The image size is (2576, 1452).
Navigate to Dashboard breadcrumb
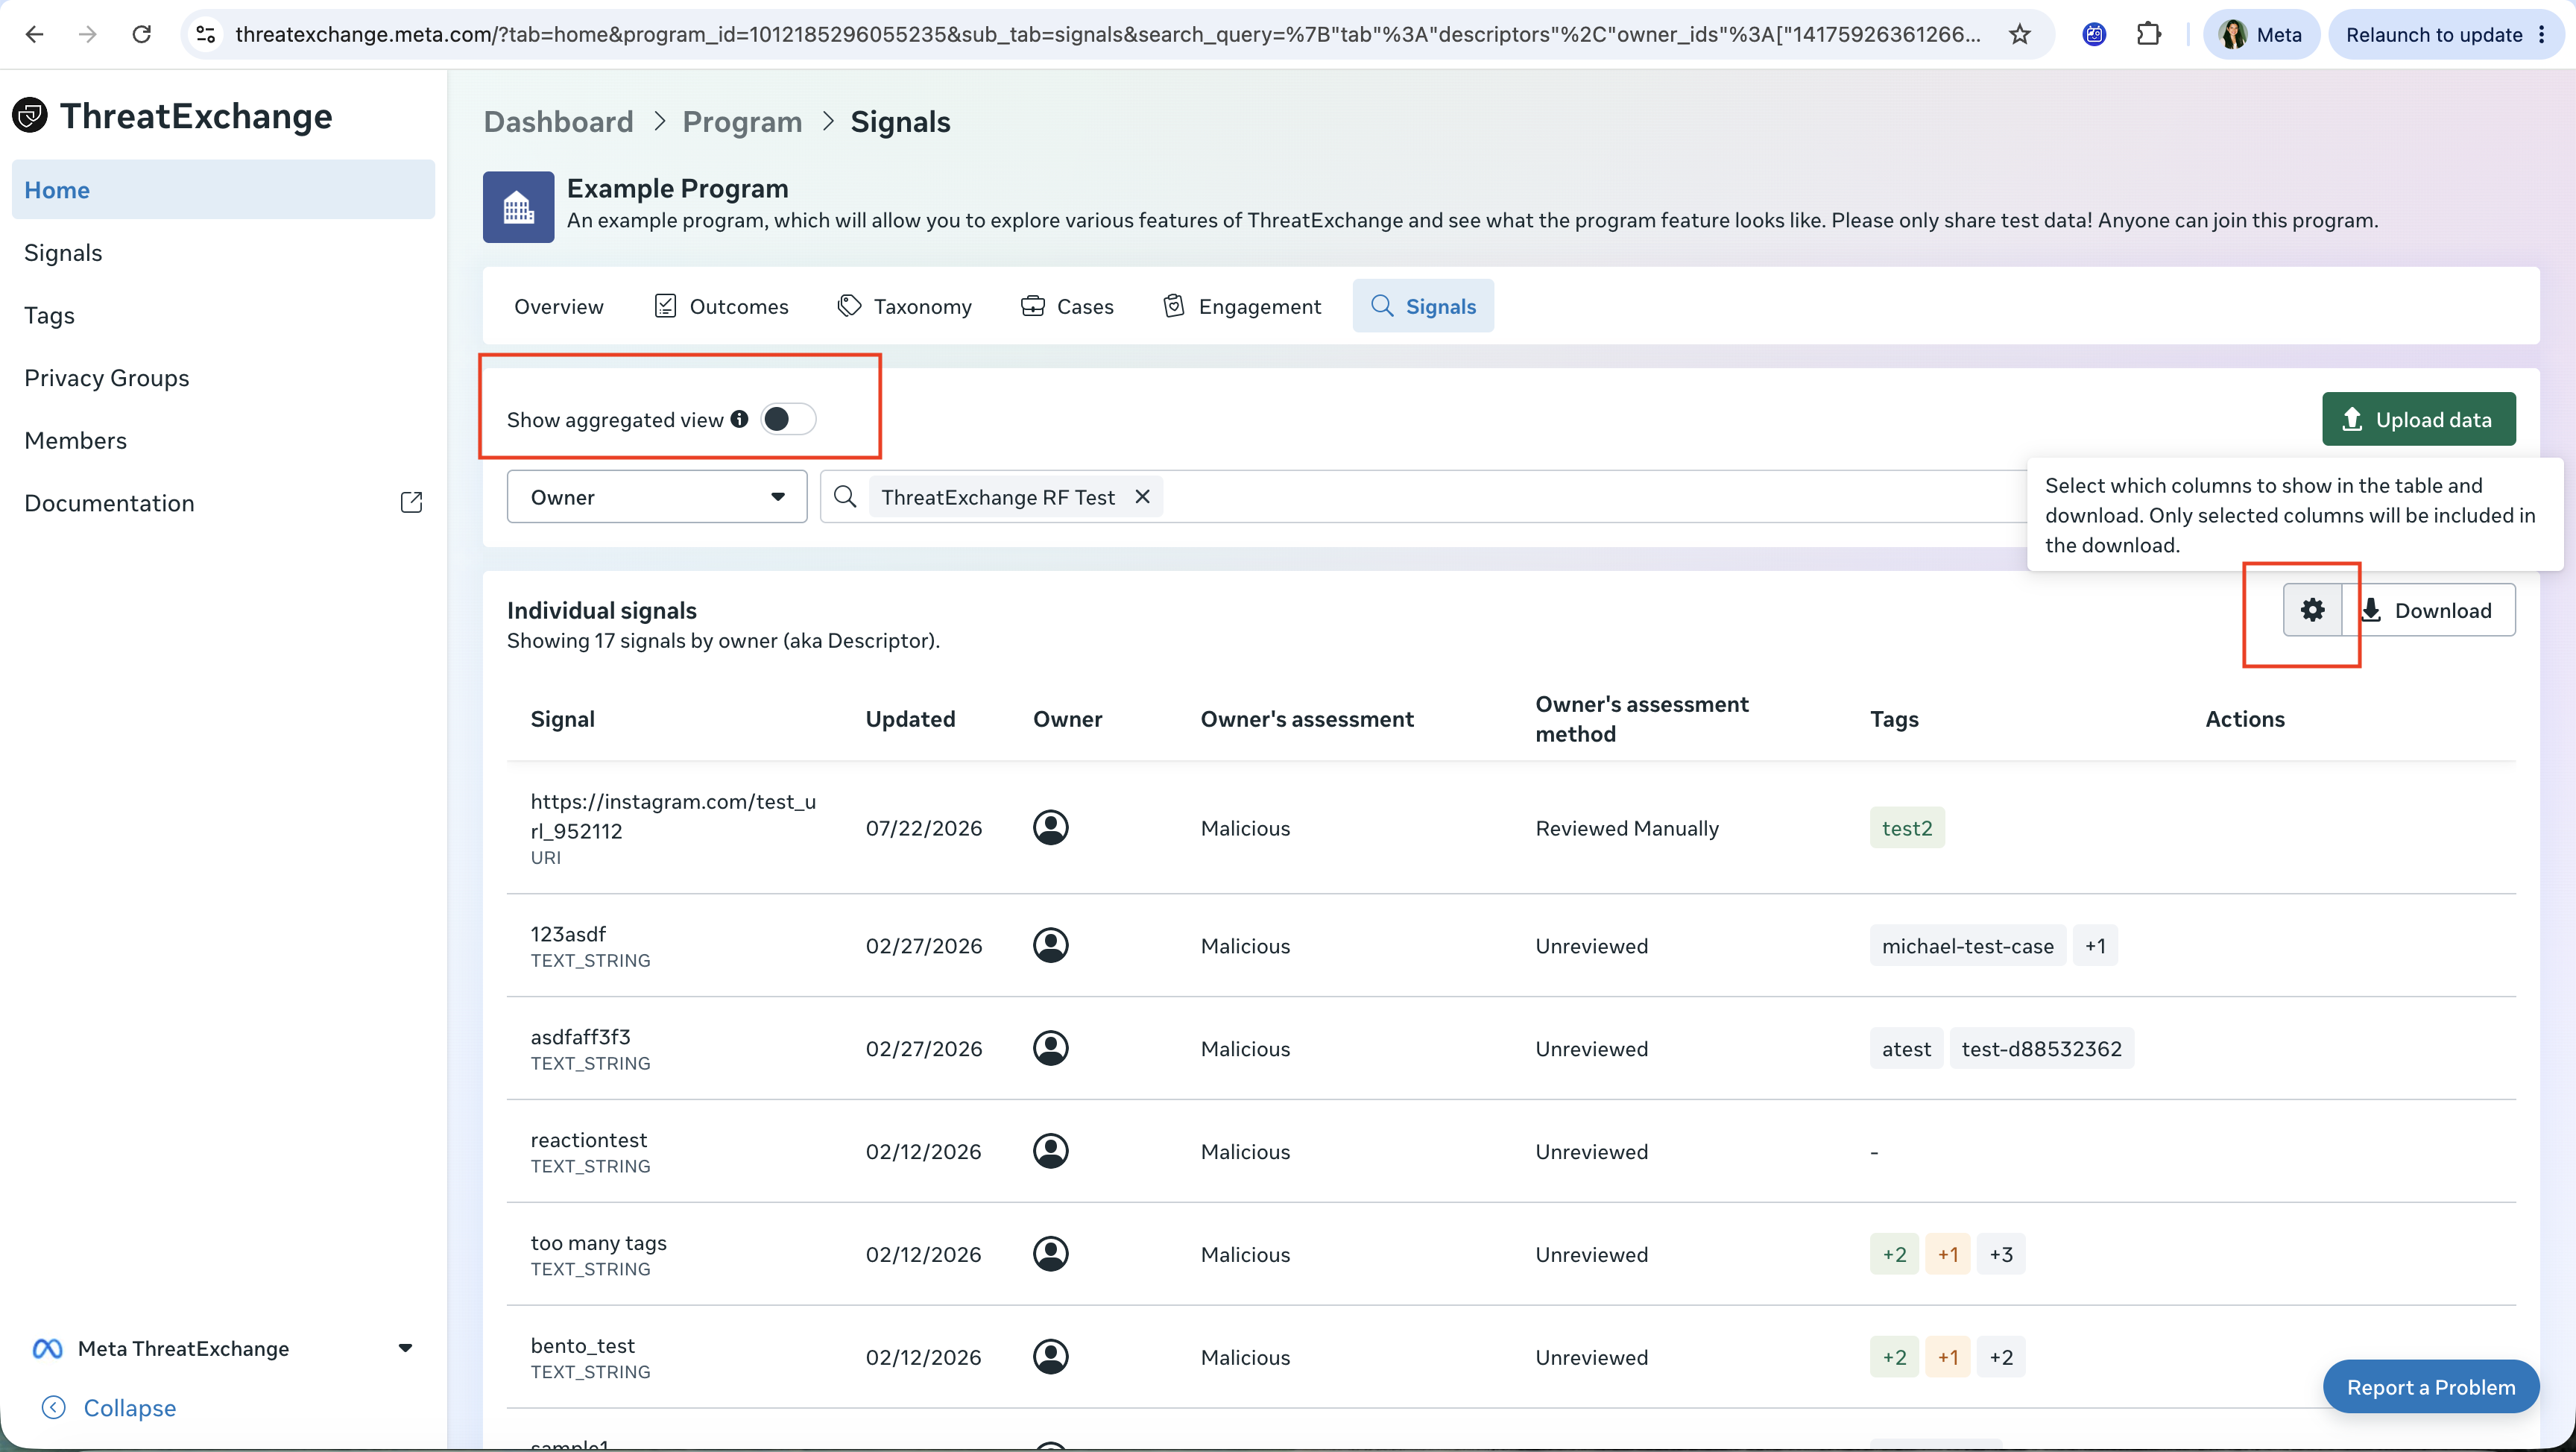(558, 121)
